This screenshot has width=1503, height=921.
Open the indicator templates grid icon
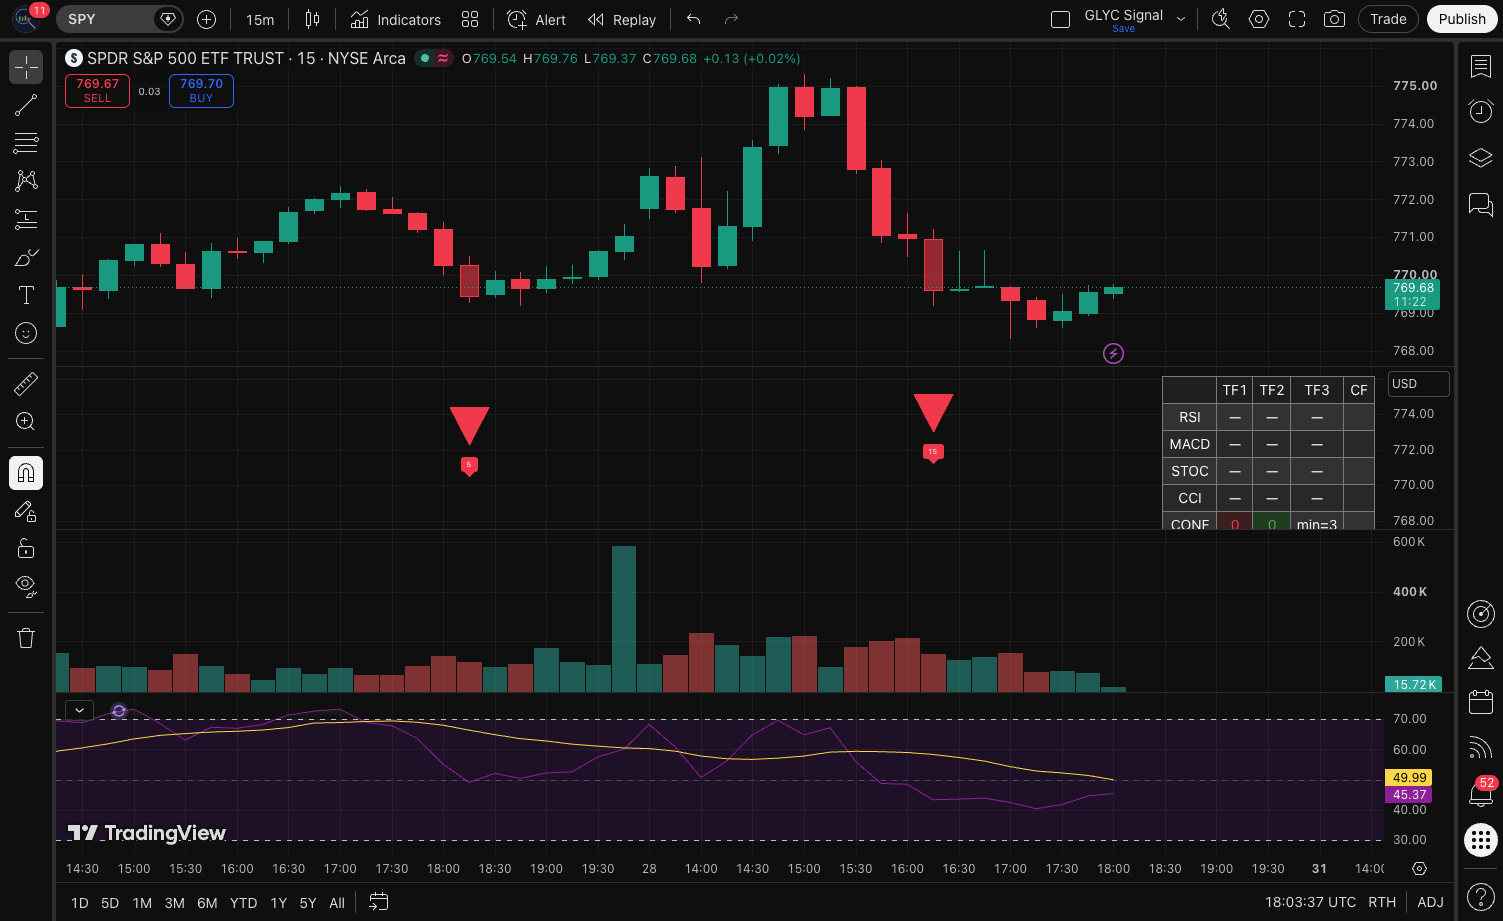(470, 19)
